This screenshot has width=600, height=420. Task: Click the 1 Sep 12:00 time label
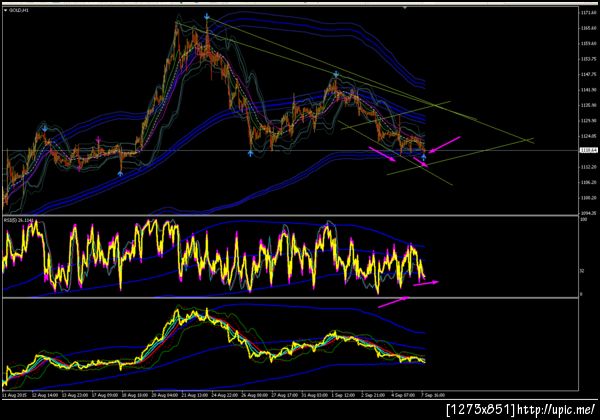343,395
